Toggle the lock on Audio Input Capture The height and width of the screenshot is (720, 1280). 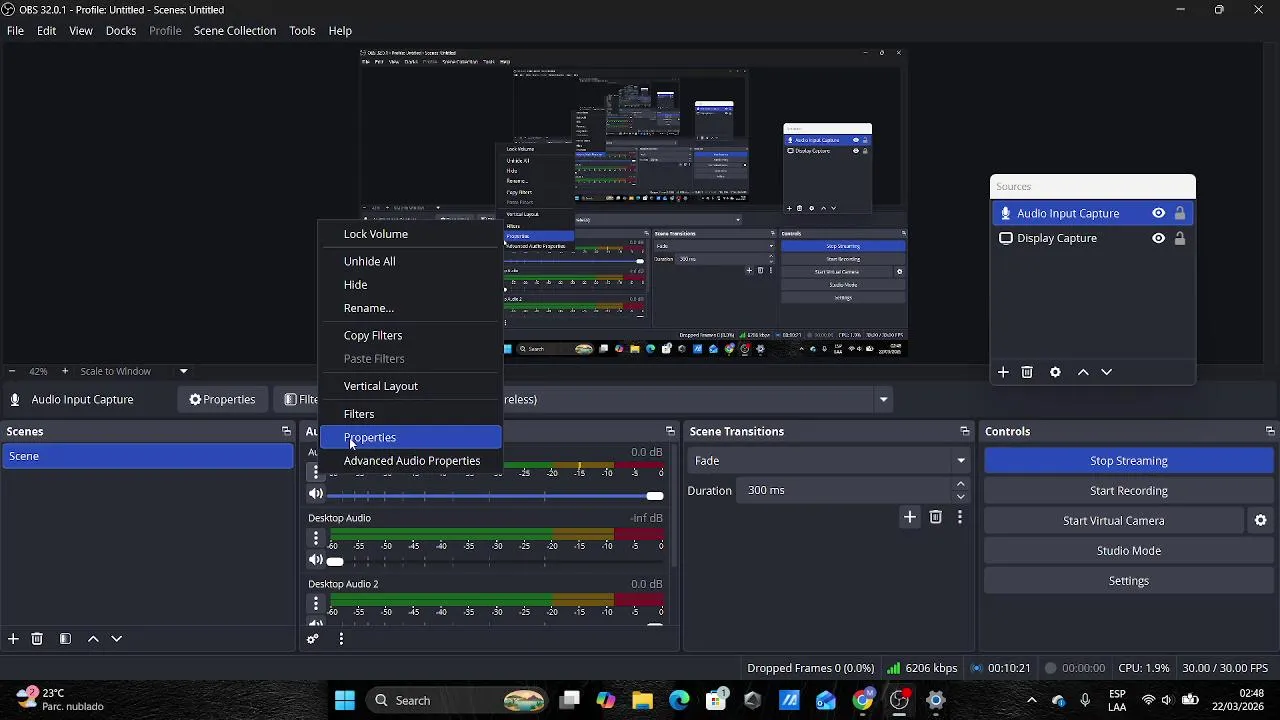[1180, 213]
